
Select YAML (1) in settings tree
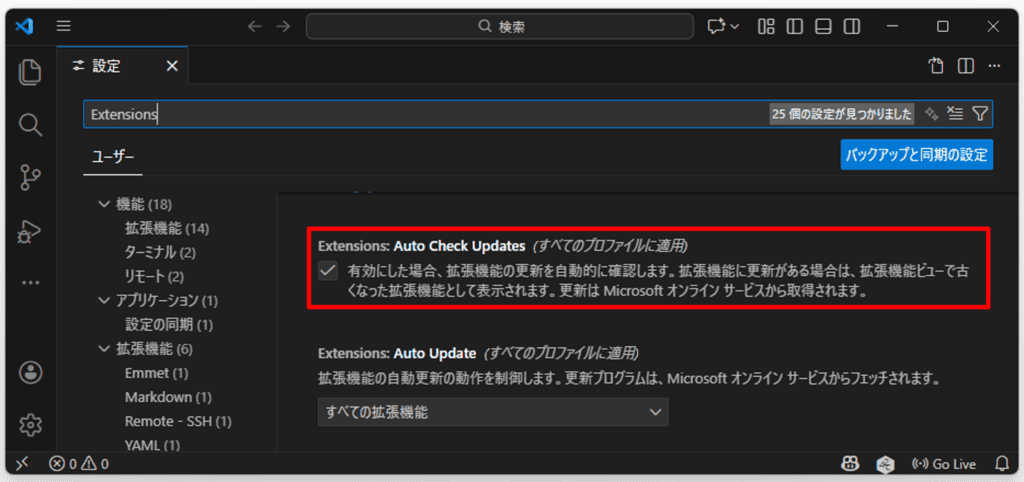(152, 445)
